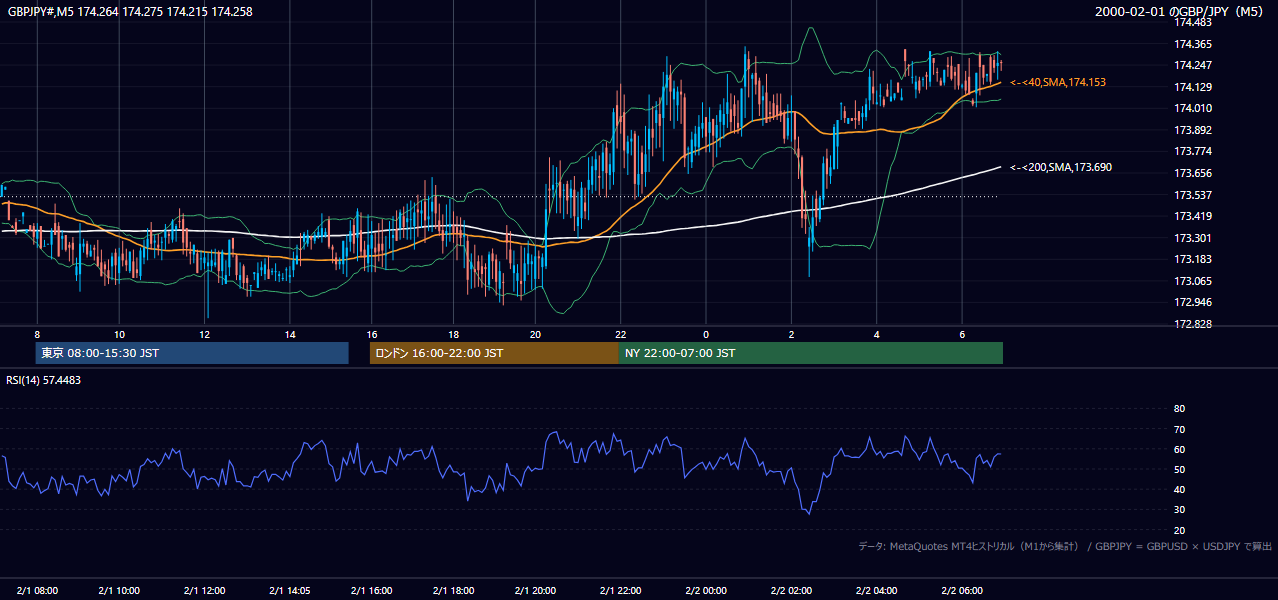Image resolution: width=1278 pixels, height=600 pixels.
Task: Click hour label 14 under the price chart
Action: [x=290, y=334]
